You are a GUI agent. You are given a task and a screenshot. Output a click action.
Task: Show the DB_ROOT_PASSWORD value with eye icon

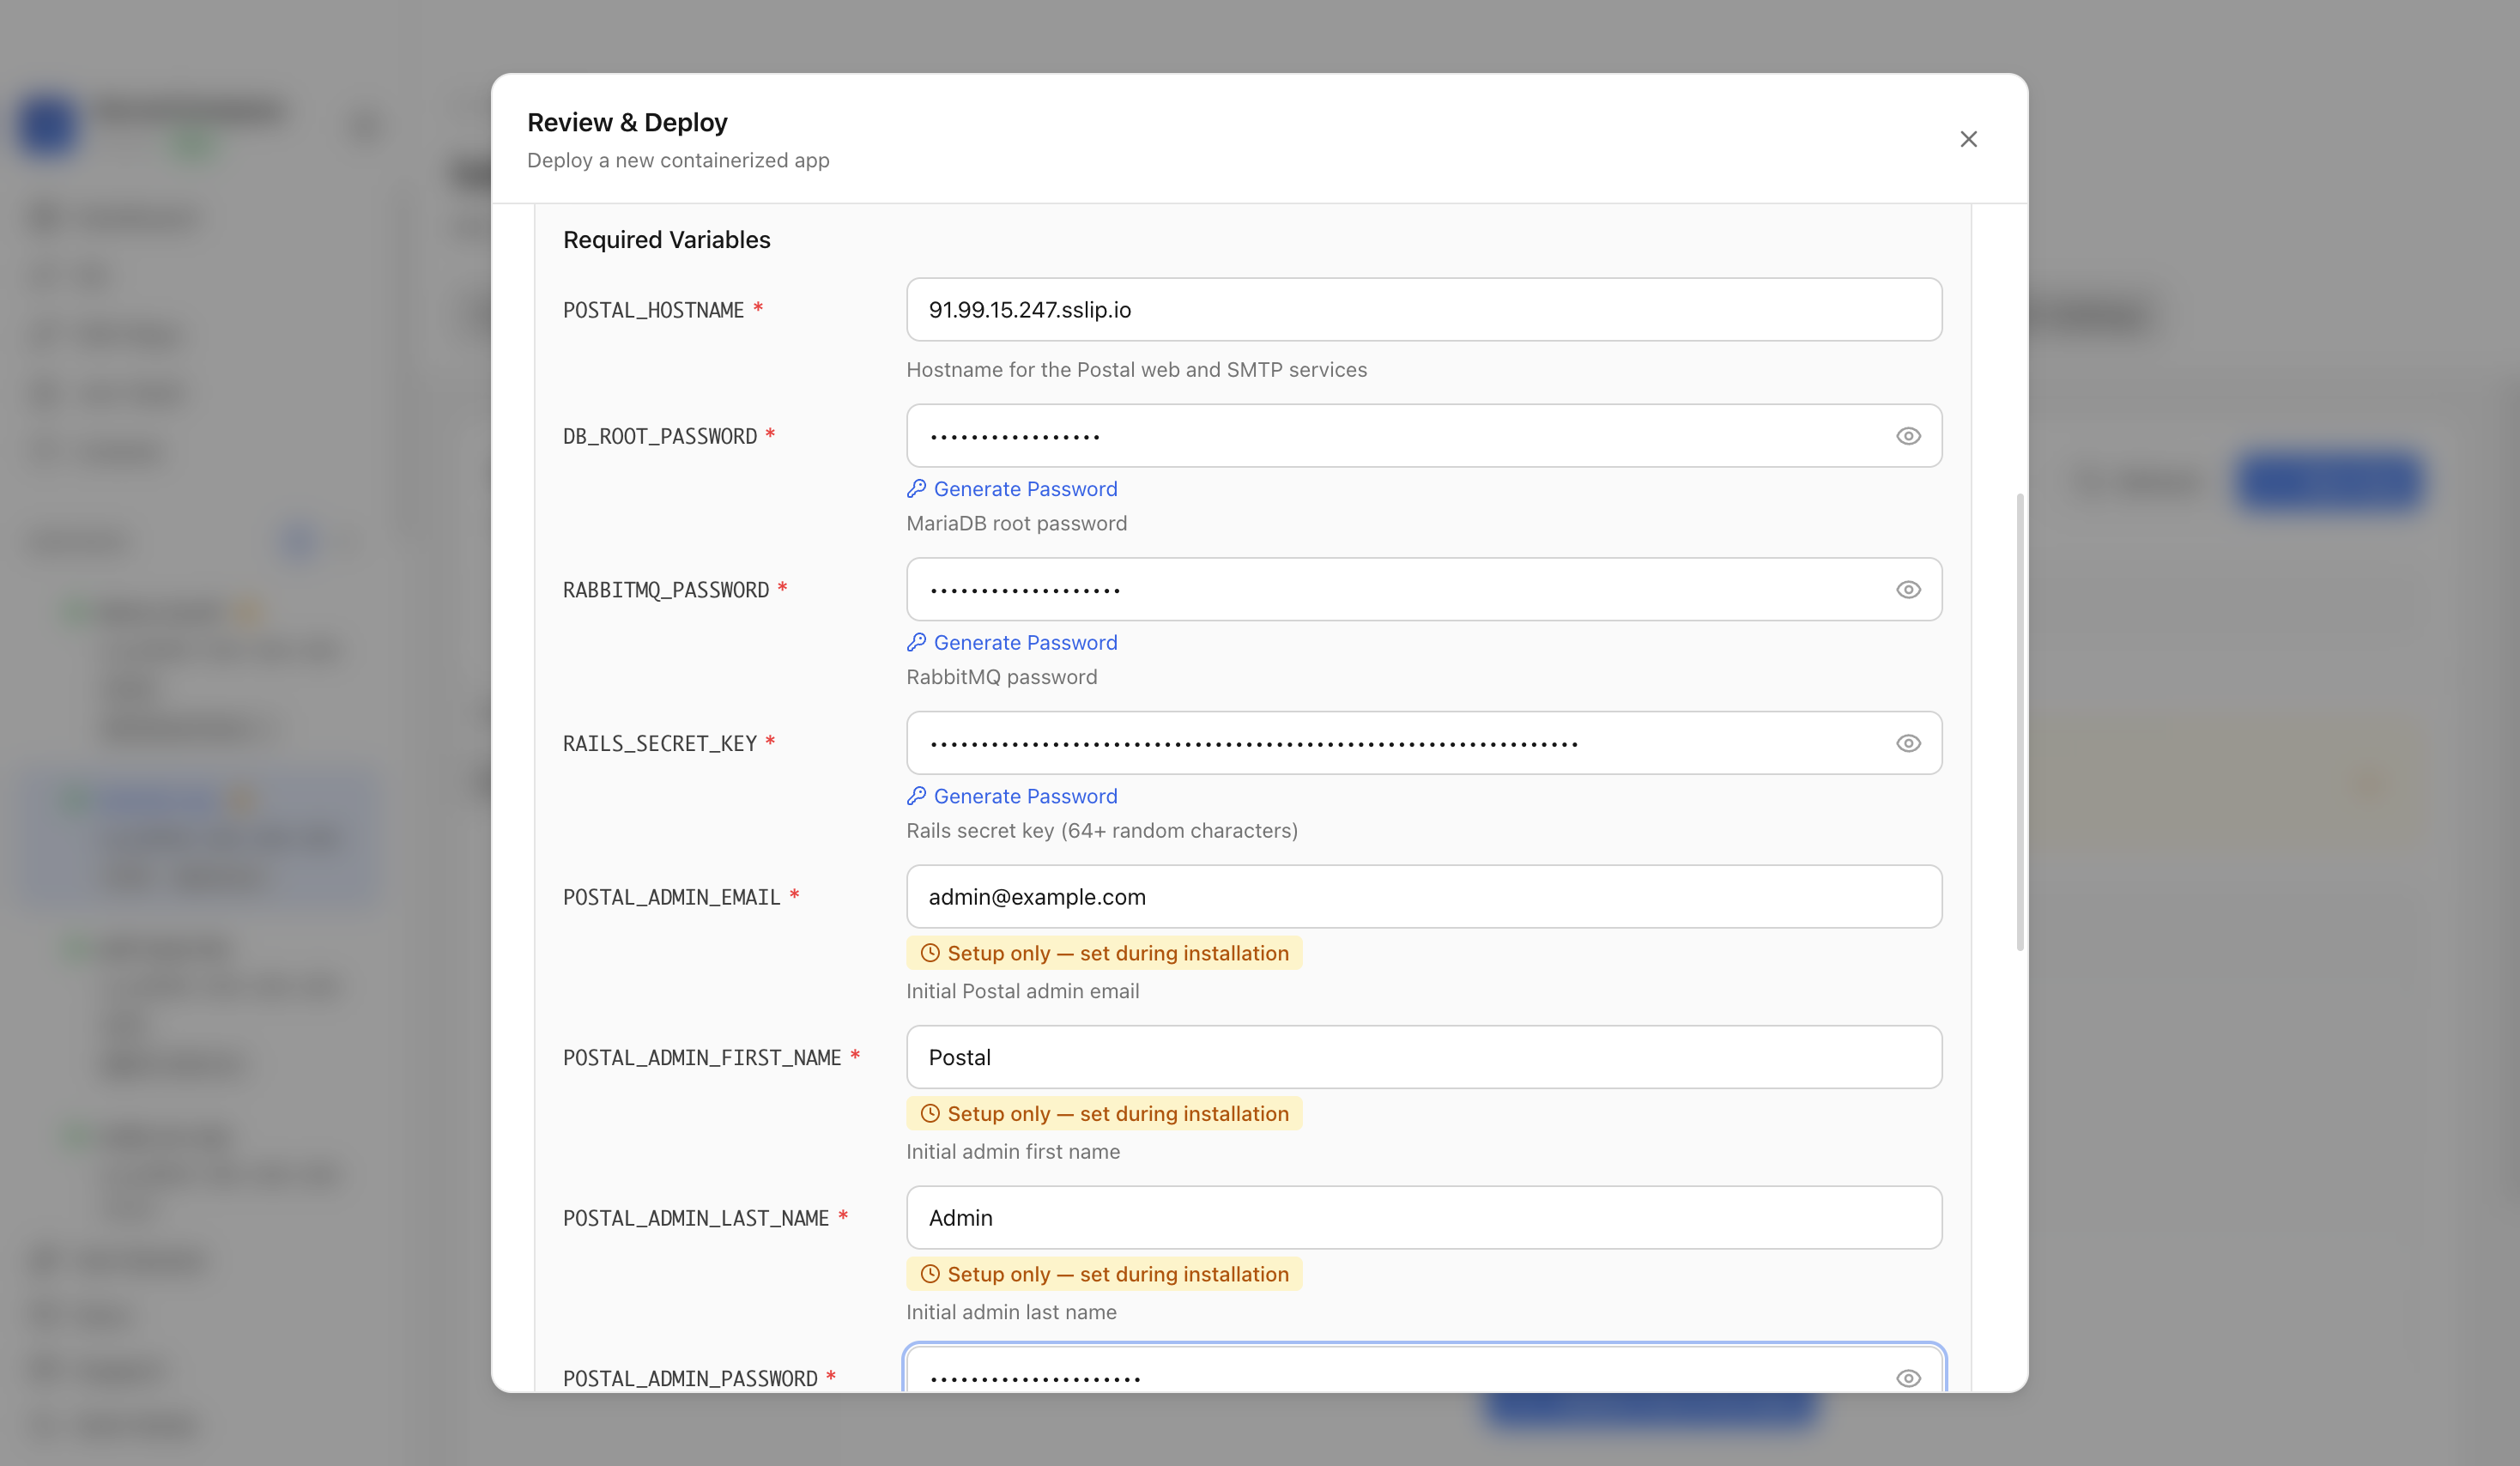1908,436
